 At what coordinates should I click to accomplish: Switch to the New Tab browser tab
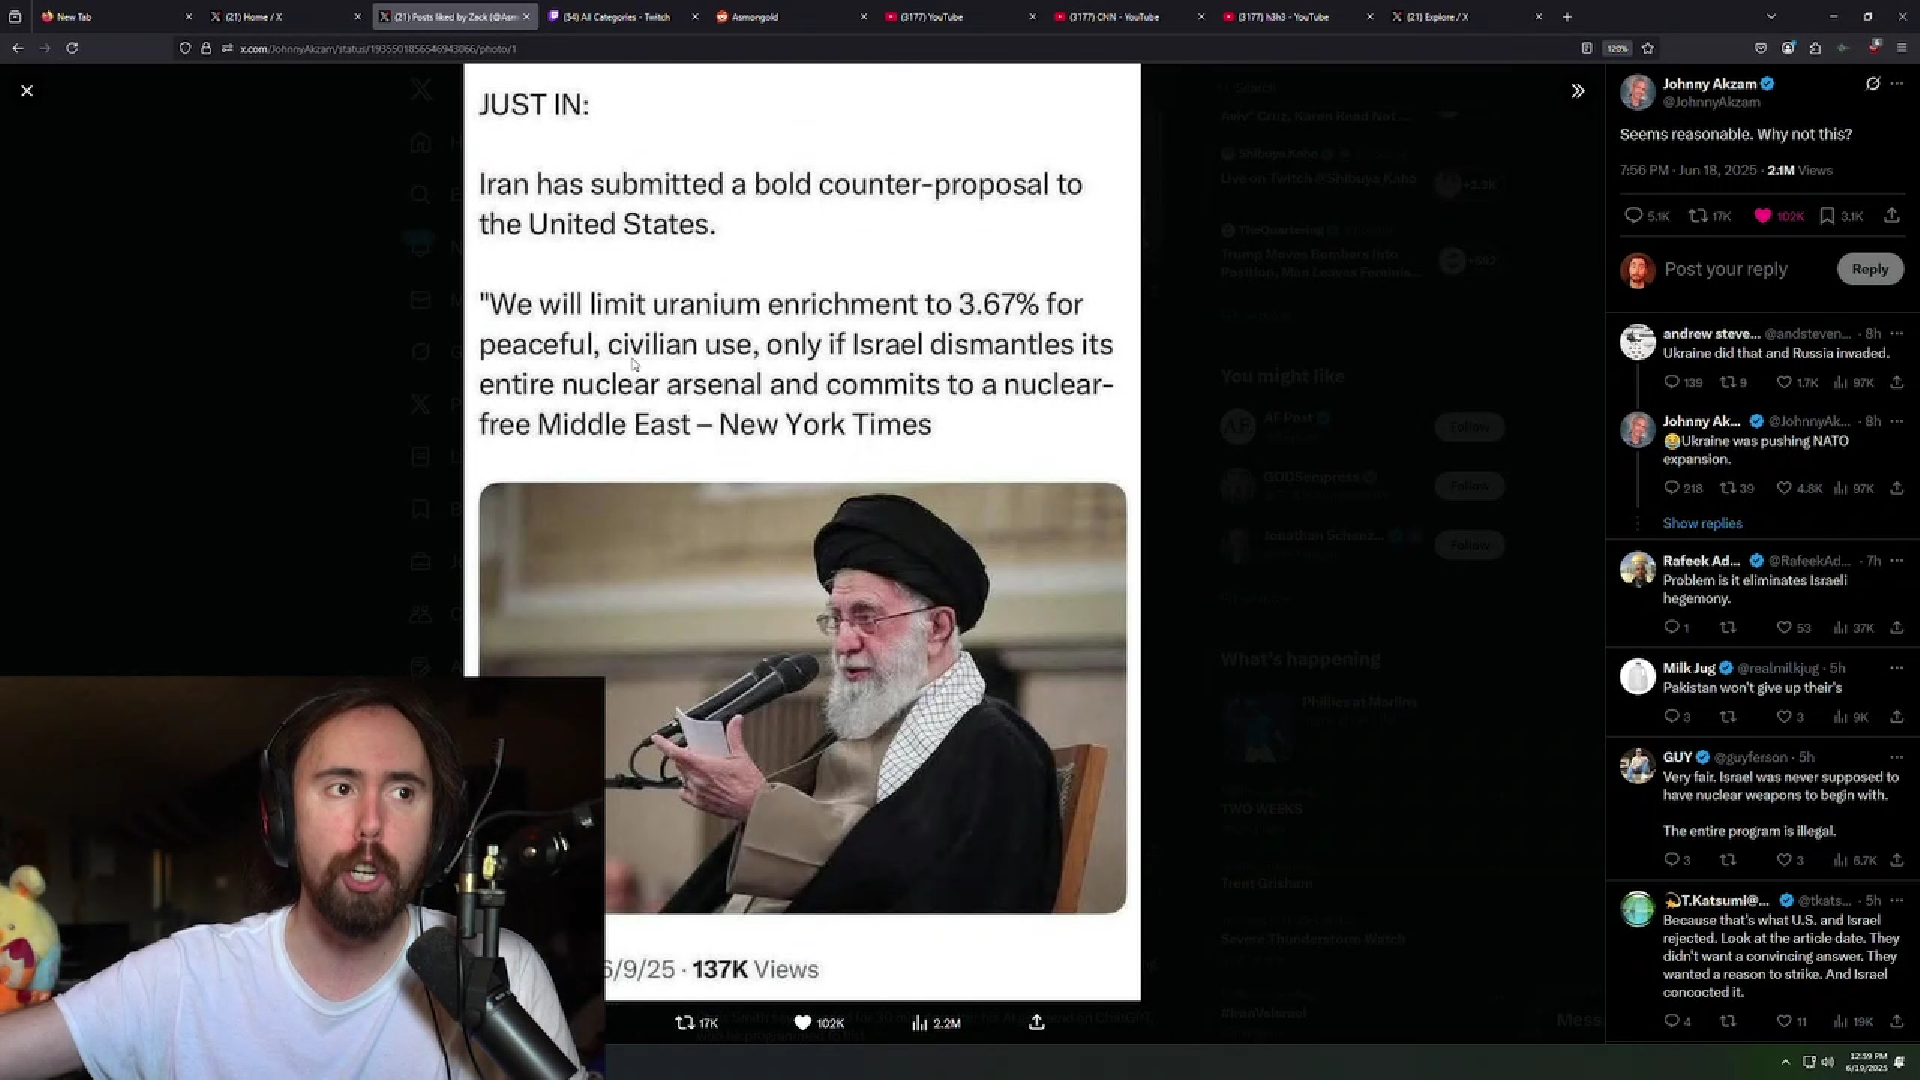tap(116, 17)
